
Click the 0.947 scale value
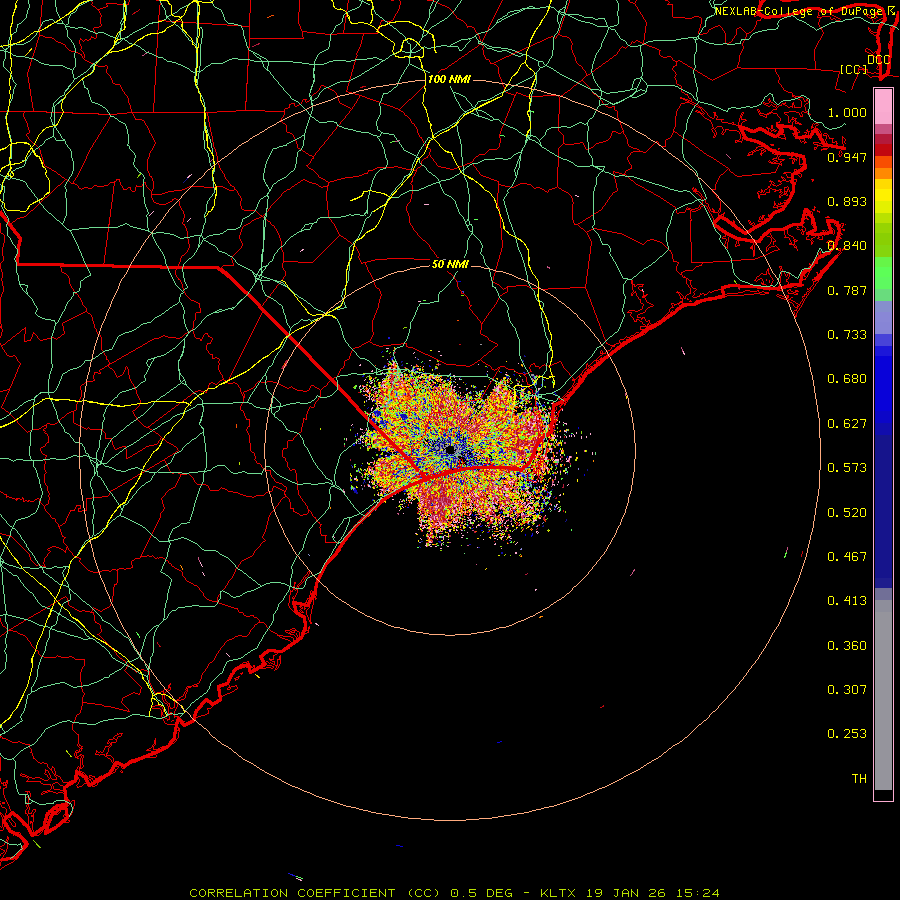(847, 157)
